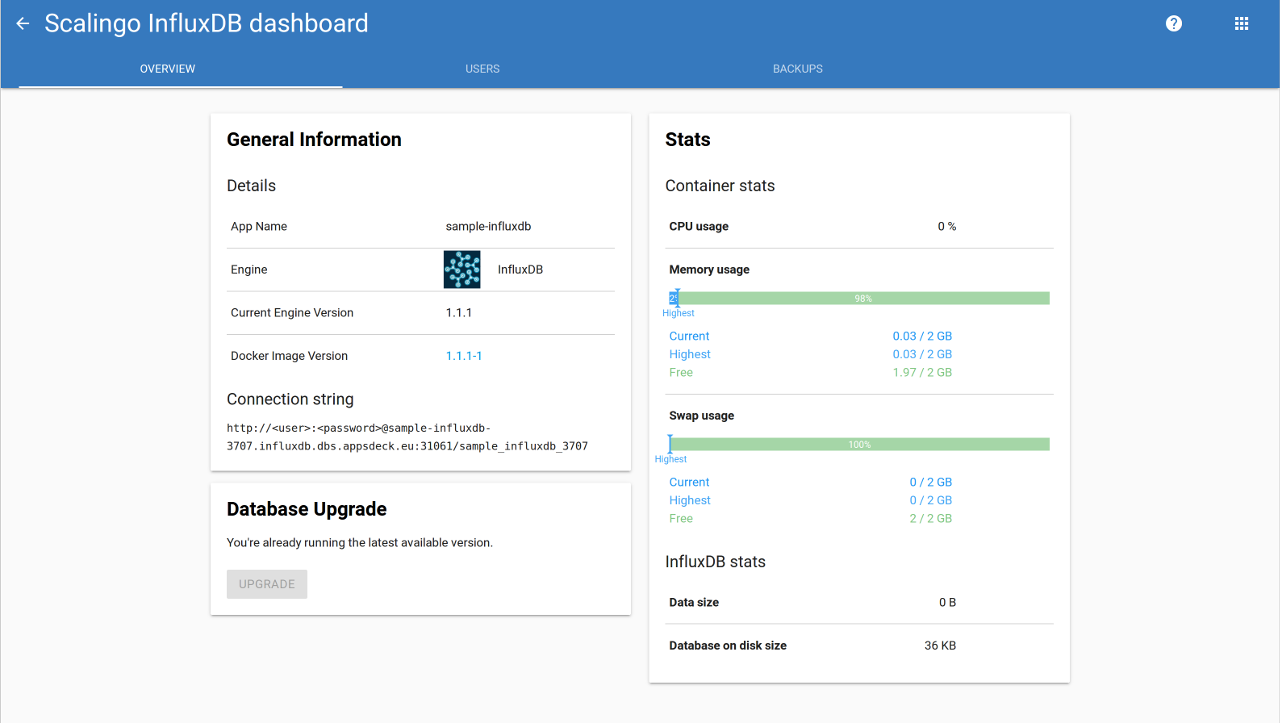Click the Data size value 0 B
Viewport: 1280px width, 723px height.
click(947, 603)
